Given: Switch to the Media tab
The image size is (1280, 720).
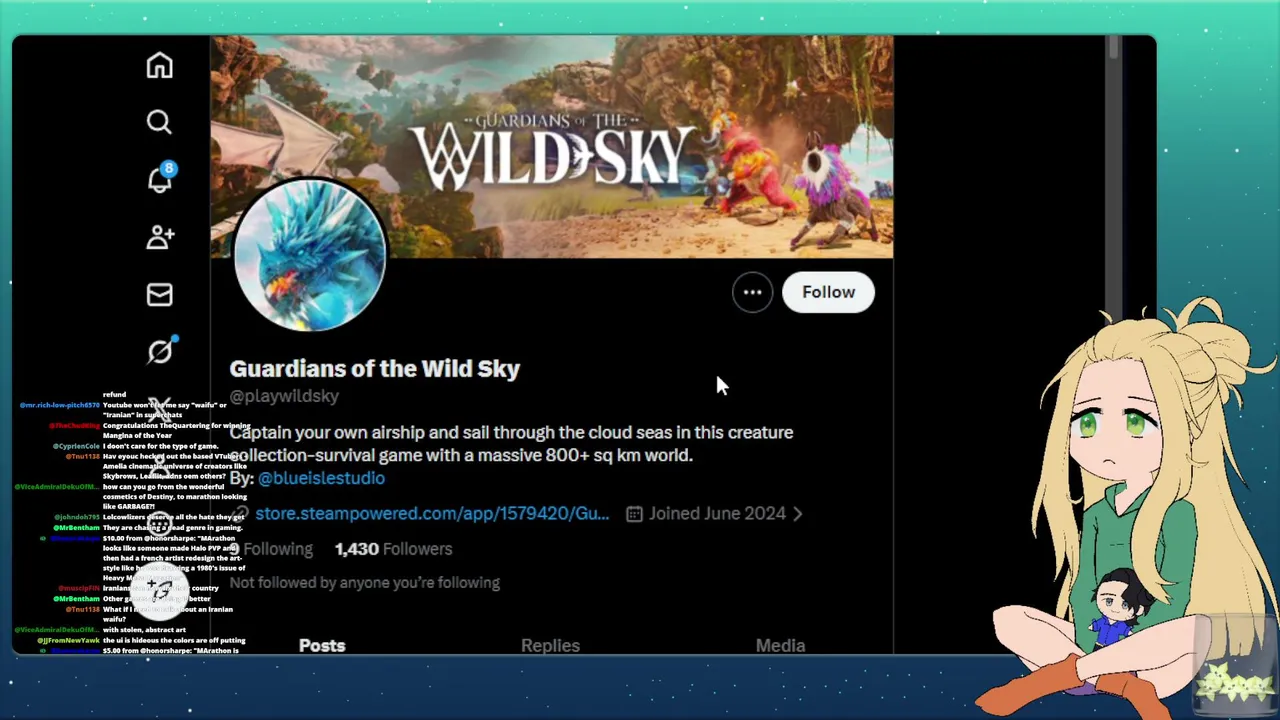Looking at the screenshot, I should 780,645.
